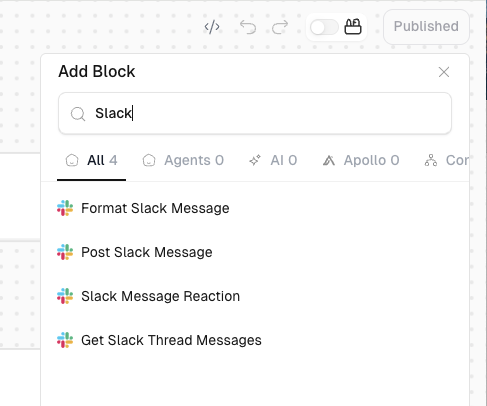Screen dimensions: 487x406
Task: Toggle the switch beside the toolbox icon
Action: click(x=324, y=27)
